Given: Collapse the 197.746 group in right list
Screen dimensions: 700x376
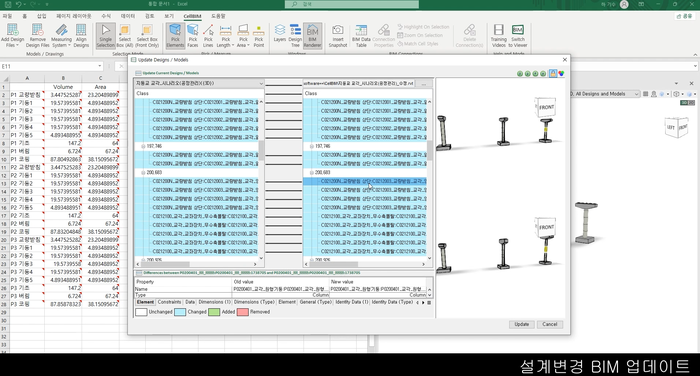Looking at the screenshot, I should (312, 146).
